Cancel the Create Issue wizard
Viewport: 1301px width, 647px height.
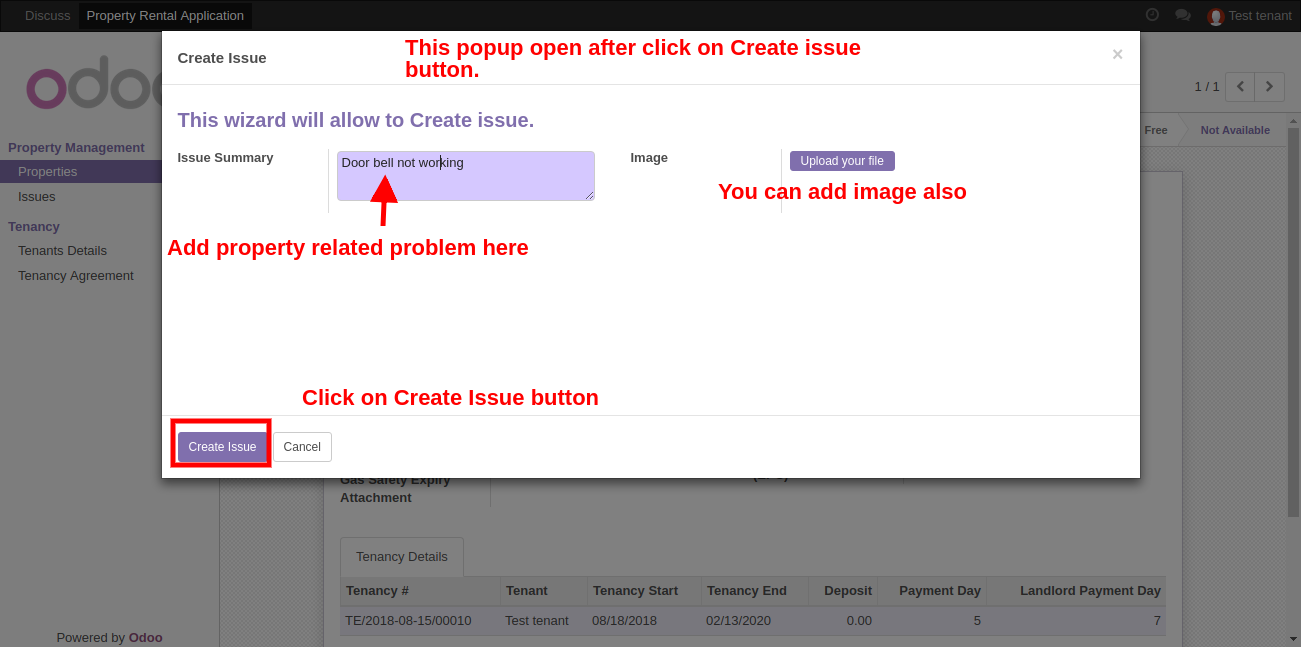(x=302, y=447)
